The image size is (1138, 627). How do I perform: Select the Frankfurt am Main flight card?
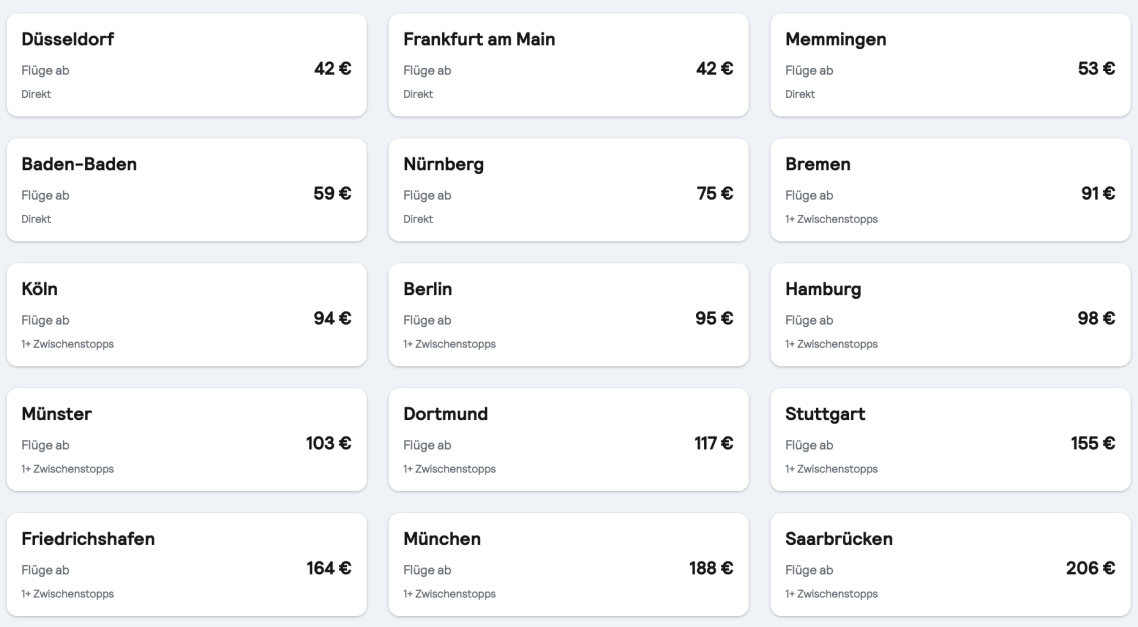(x=568, y=65)
